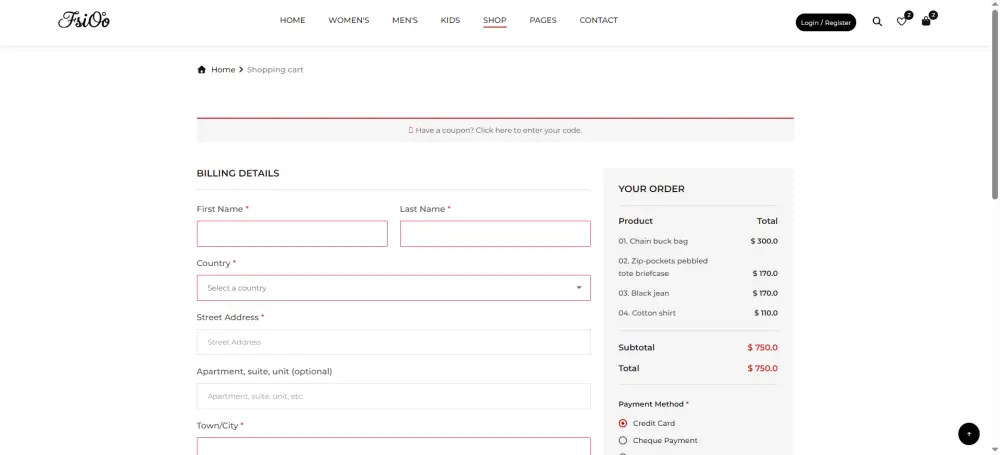This screenshot has width=1000, height=455.
Task: Click the Login / Register button
Action: [x=826, y=22]
